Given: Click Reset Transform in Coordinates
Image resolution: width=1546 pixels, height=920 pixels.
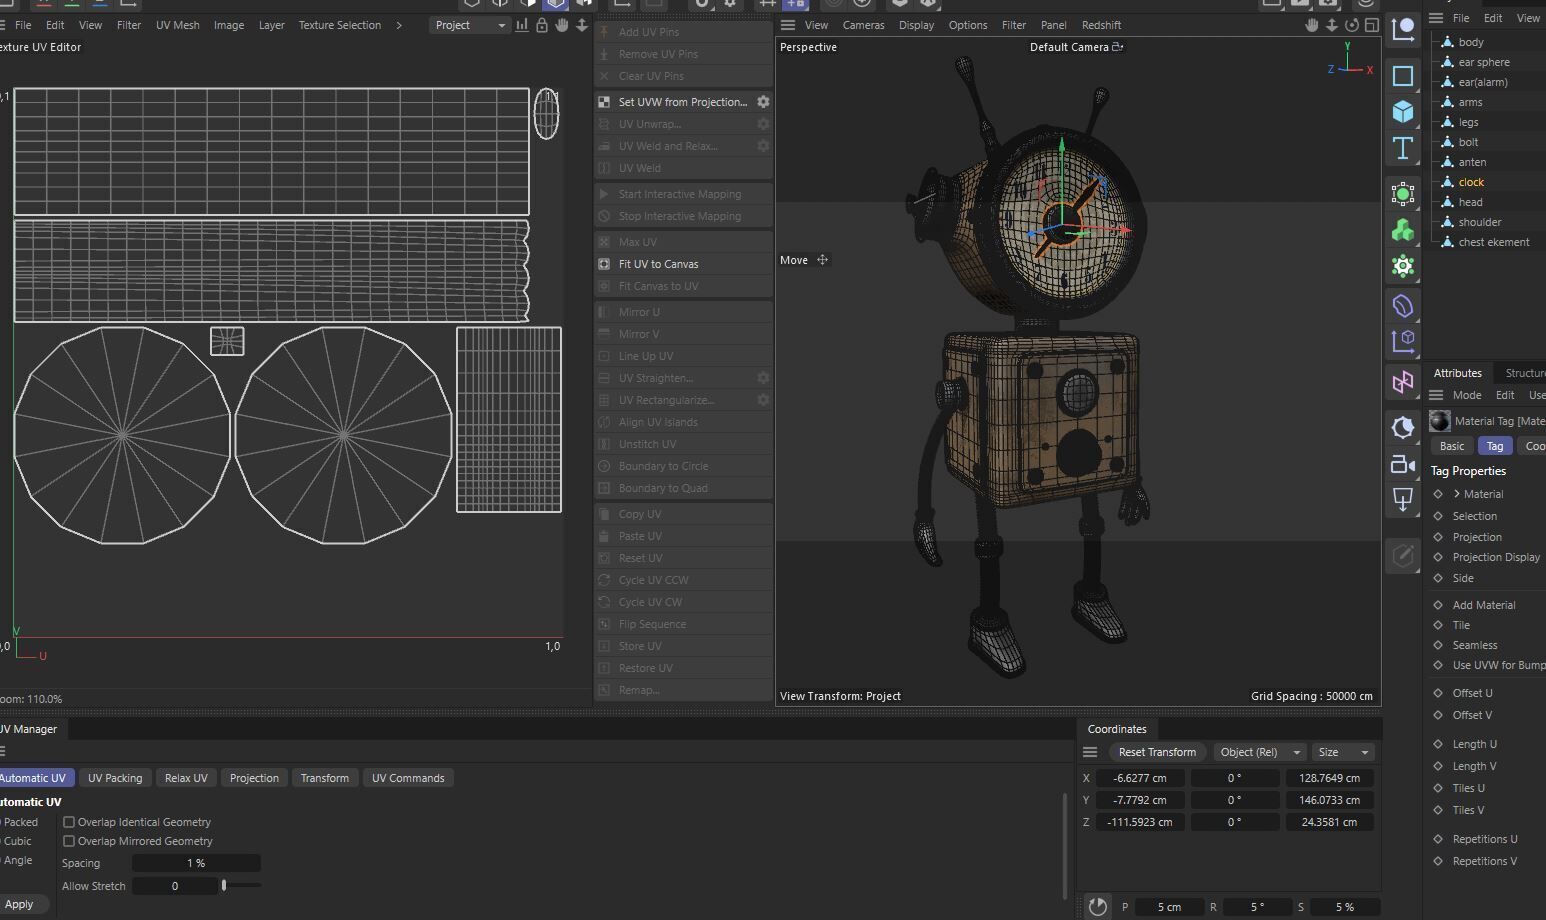Looking at the screenshot, I should [x=1157, y=752].
